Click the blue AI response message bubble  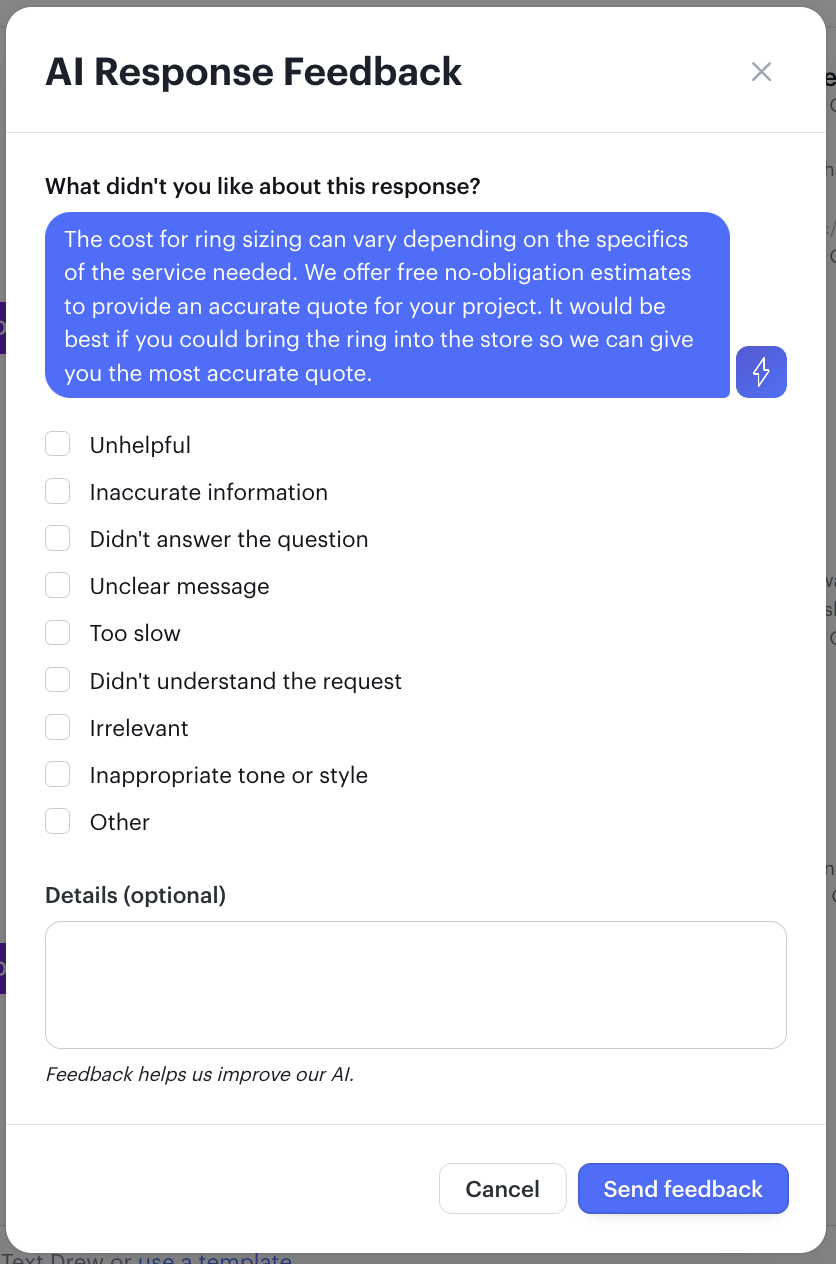click(388, 305)
